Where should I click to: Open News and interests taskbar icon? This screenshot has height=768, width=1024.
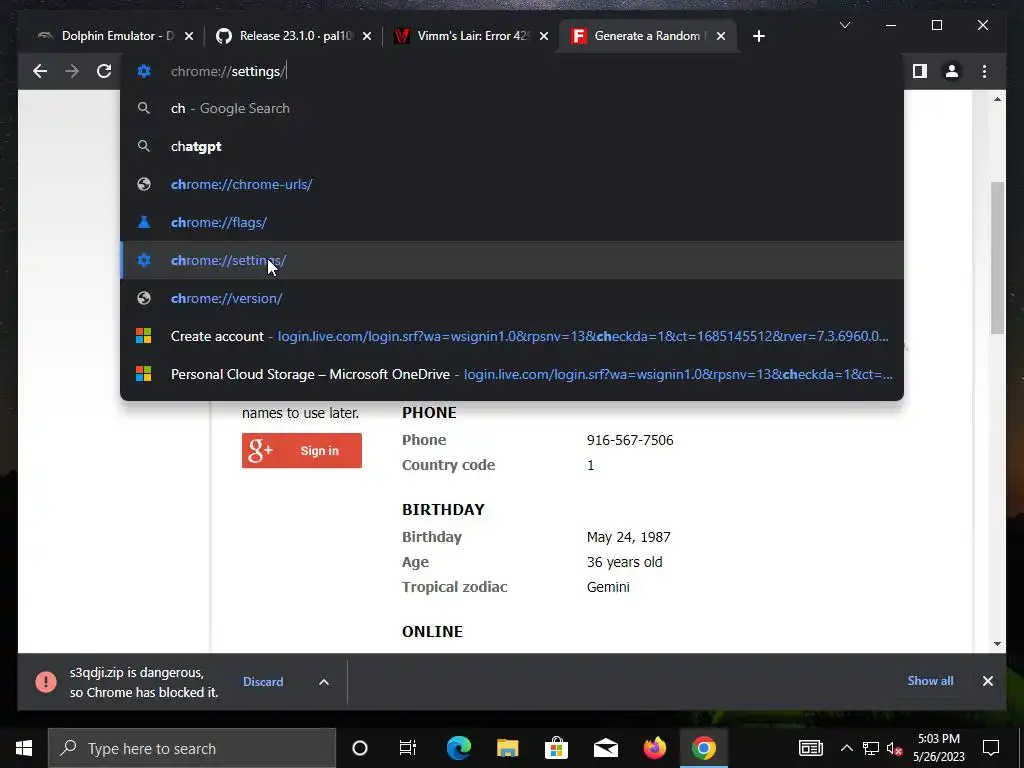tap(810, 748)
